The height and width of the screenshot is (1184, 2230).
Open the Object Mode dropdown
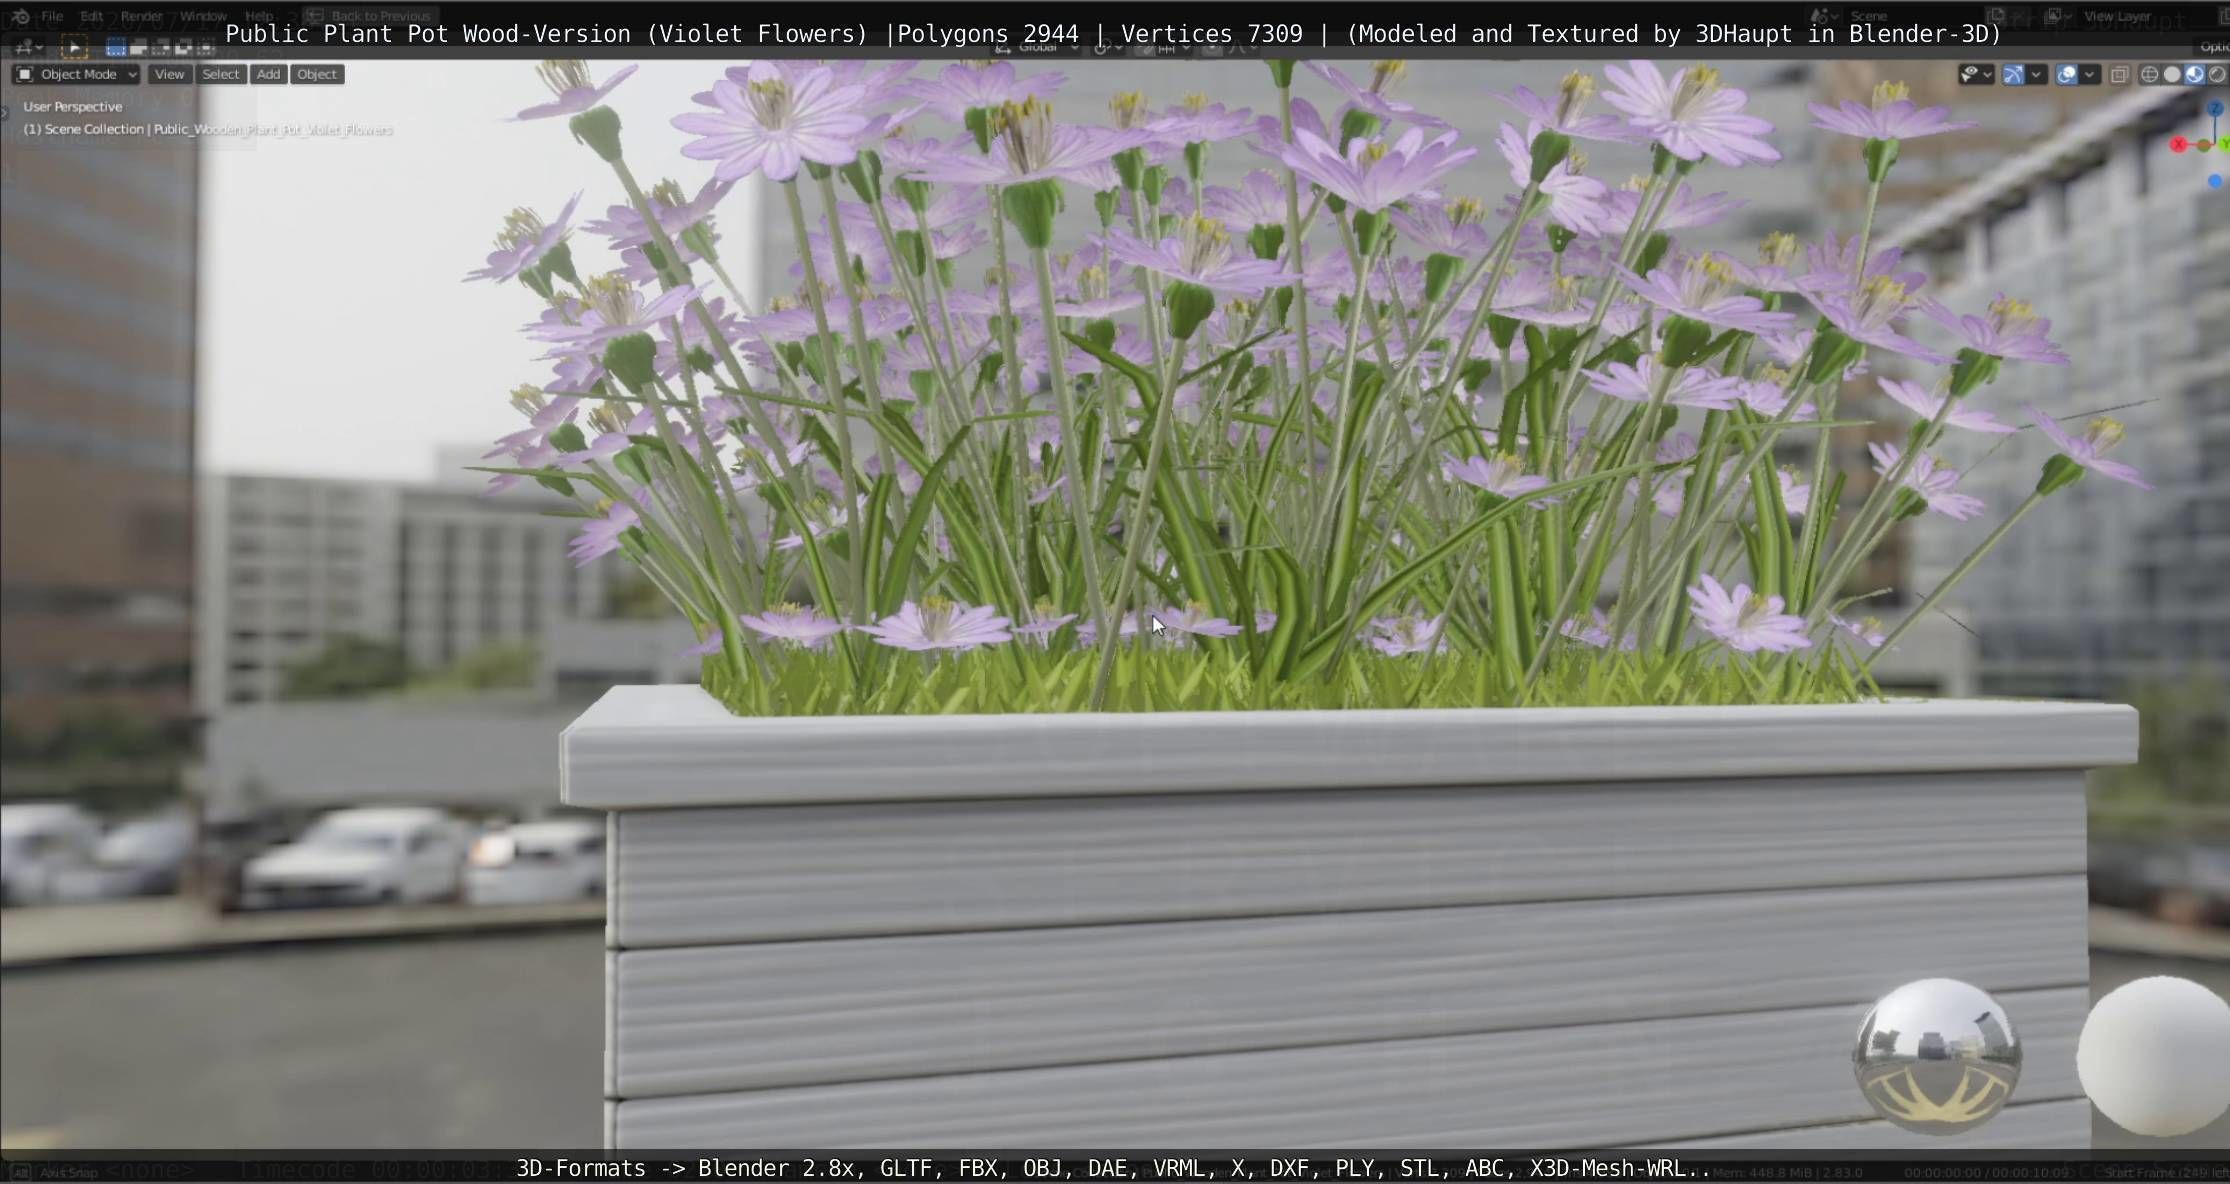click(x=77, y=74)
